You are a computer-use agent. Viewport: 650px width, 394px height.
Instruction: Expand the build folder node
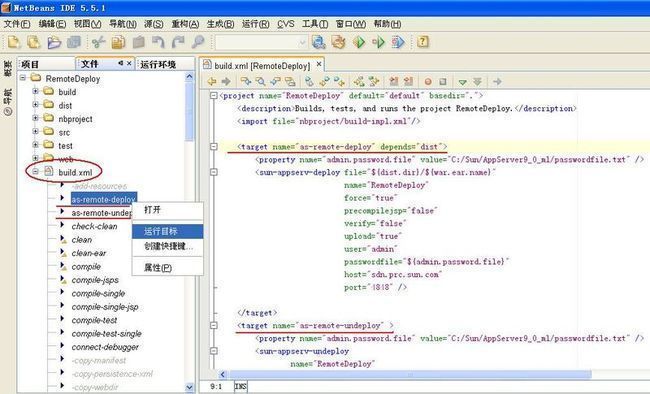[35, 91]
